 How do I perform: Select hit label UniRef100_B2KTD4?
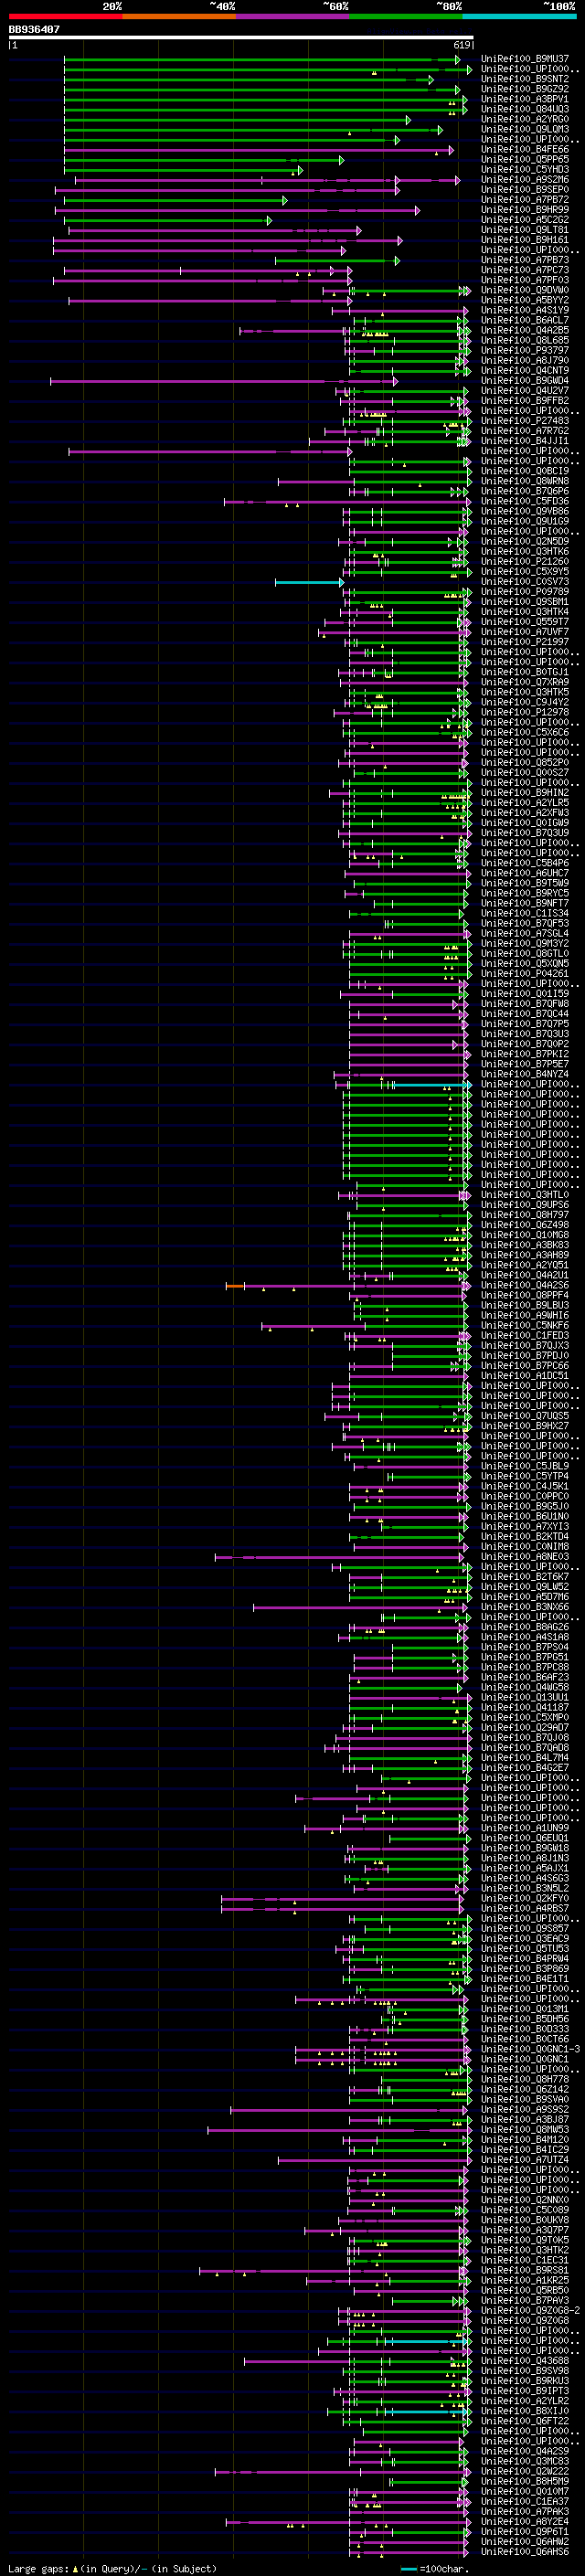525,1536
